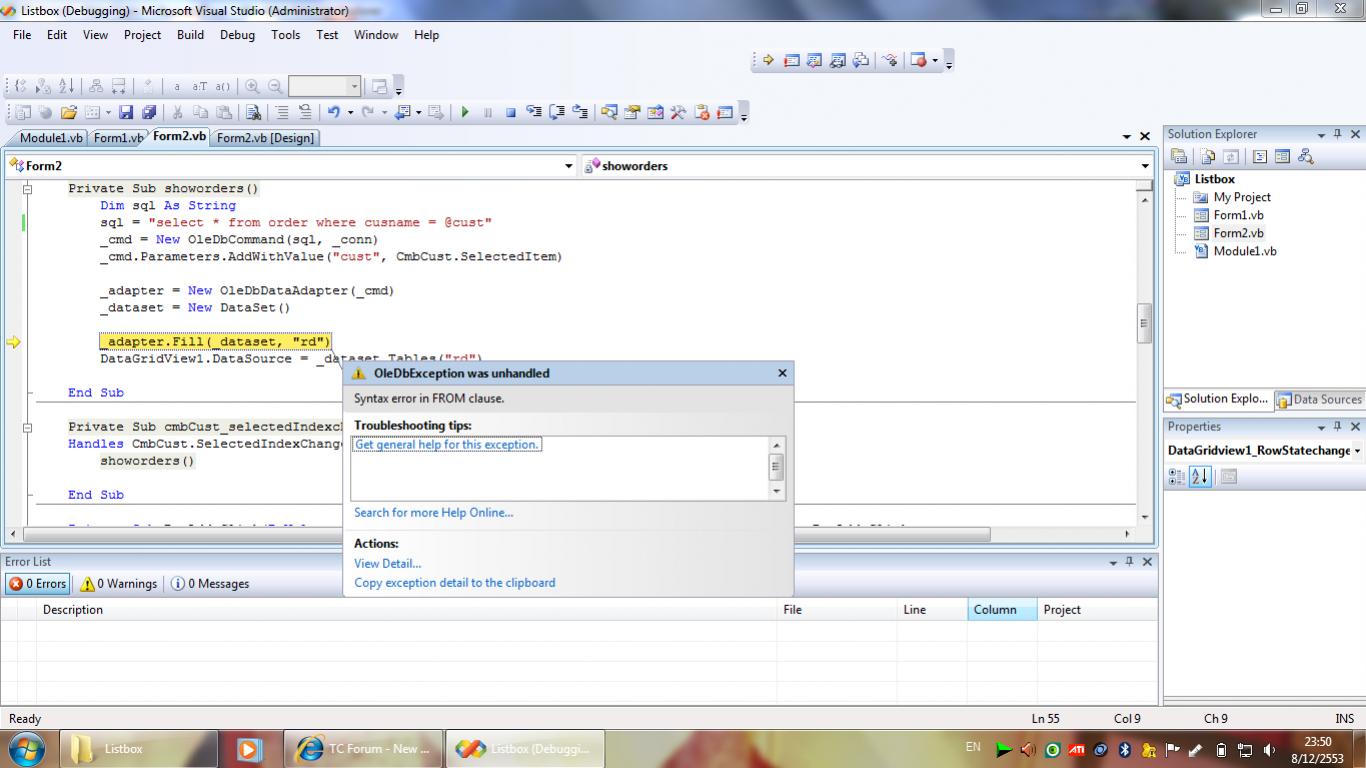
Task: Open a file with the folder icon
Action: (69, 112)
